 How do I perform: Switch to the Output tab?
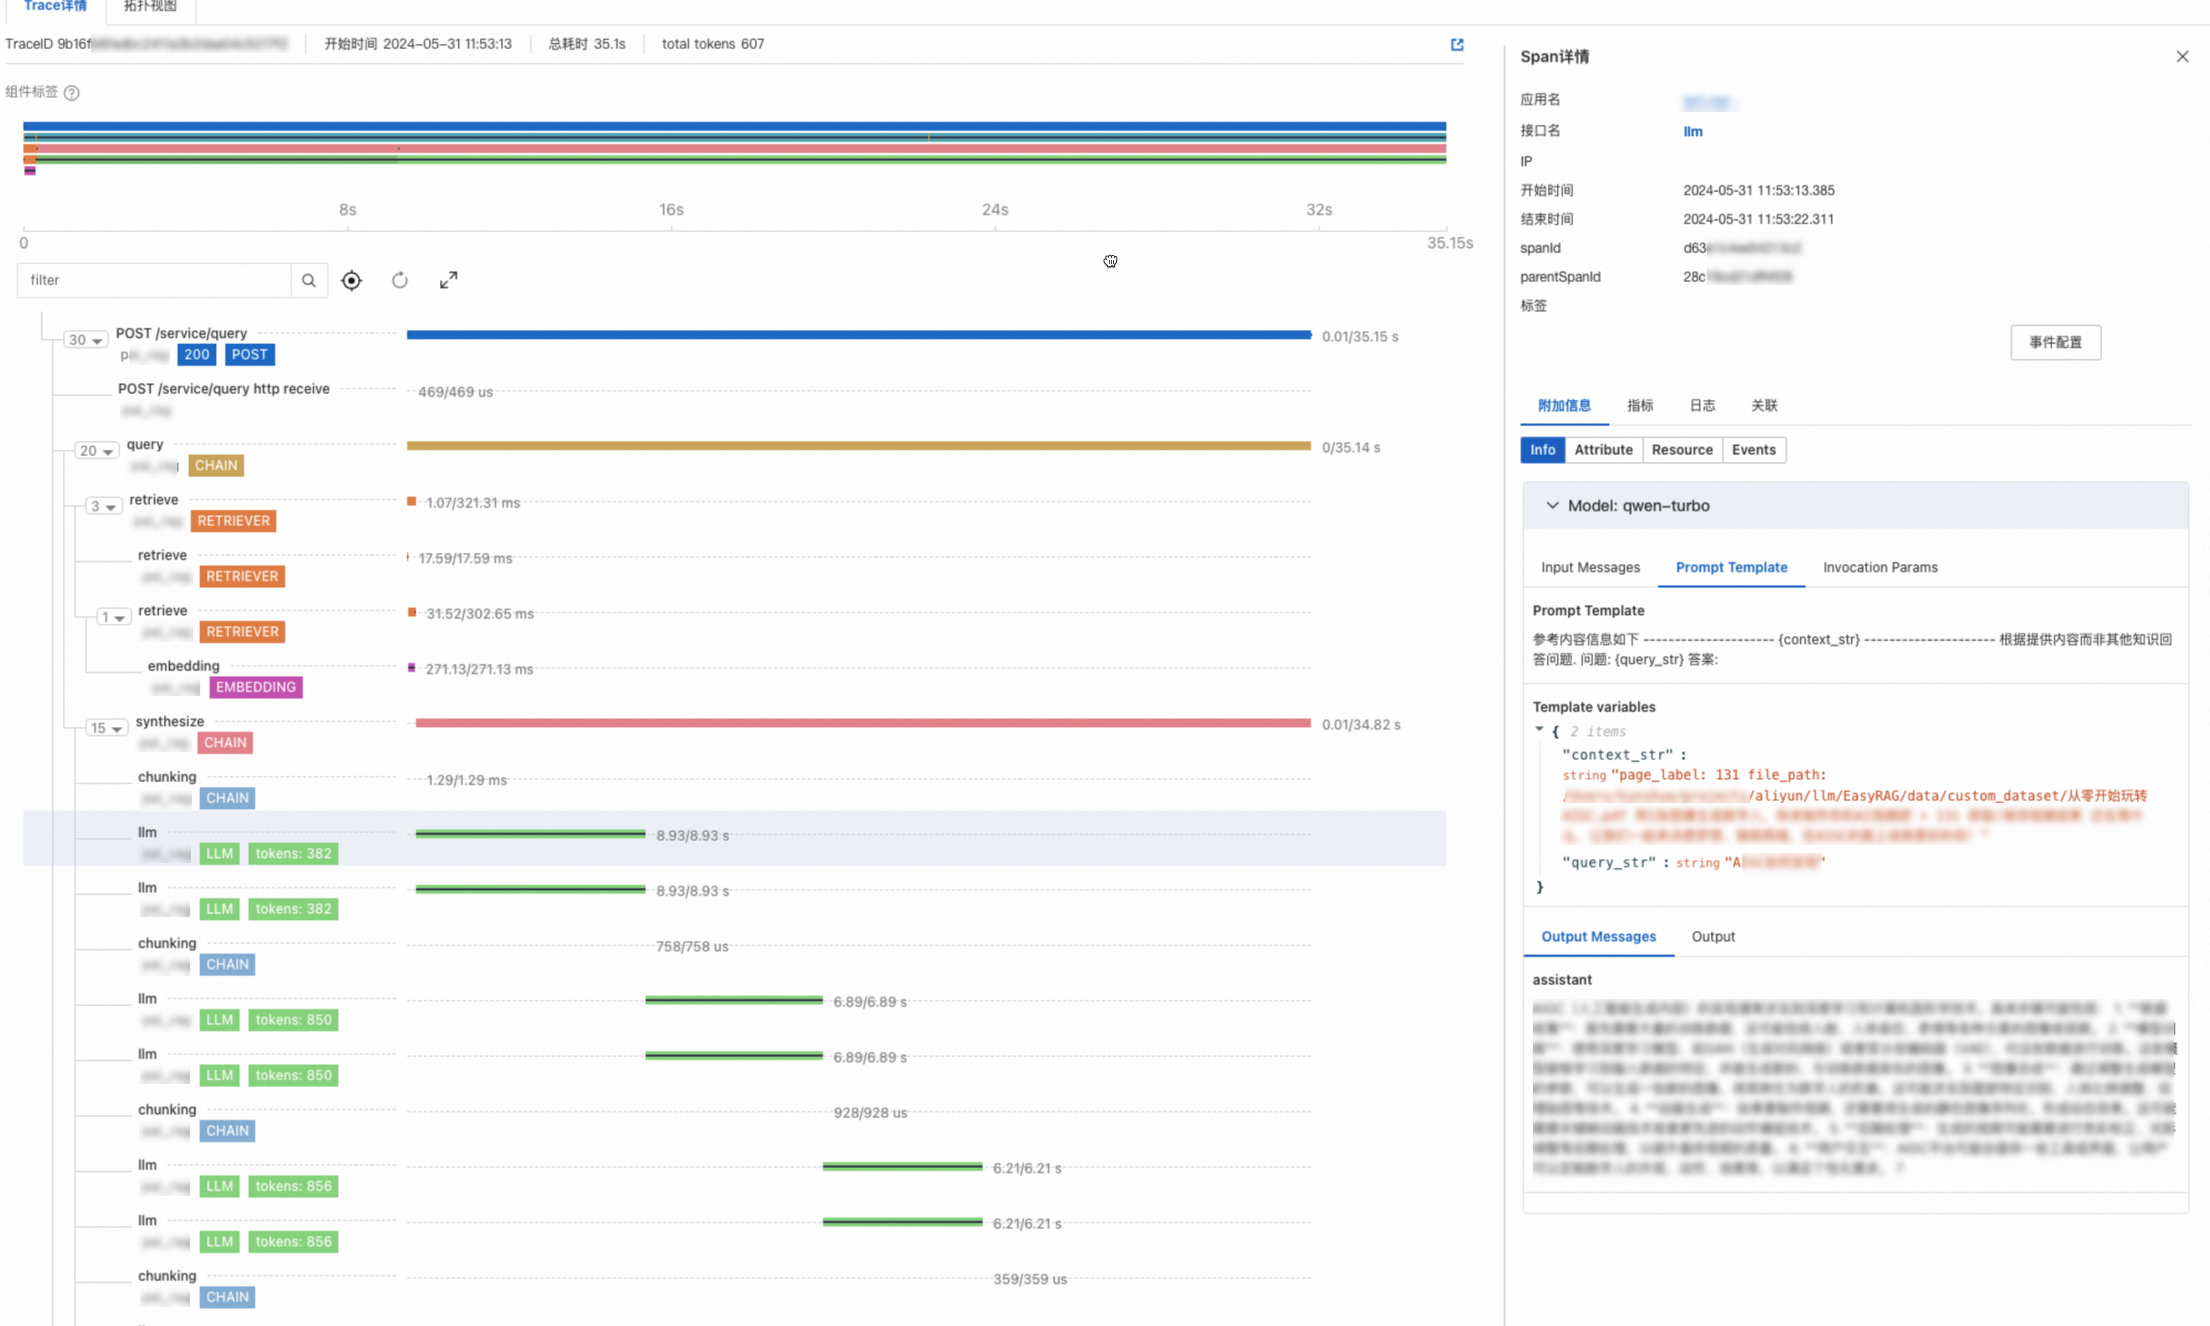pos(1713,937)
